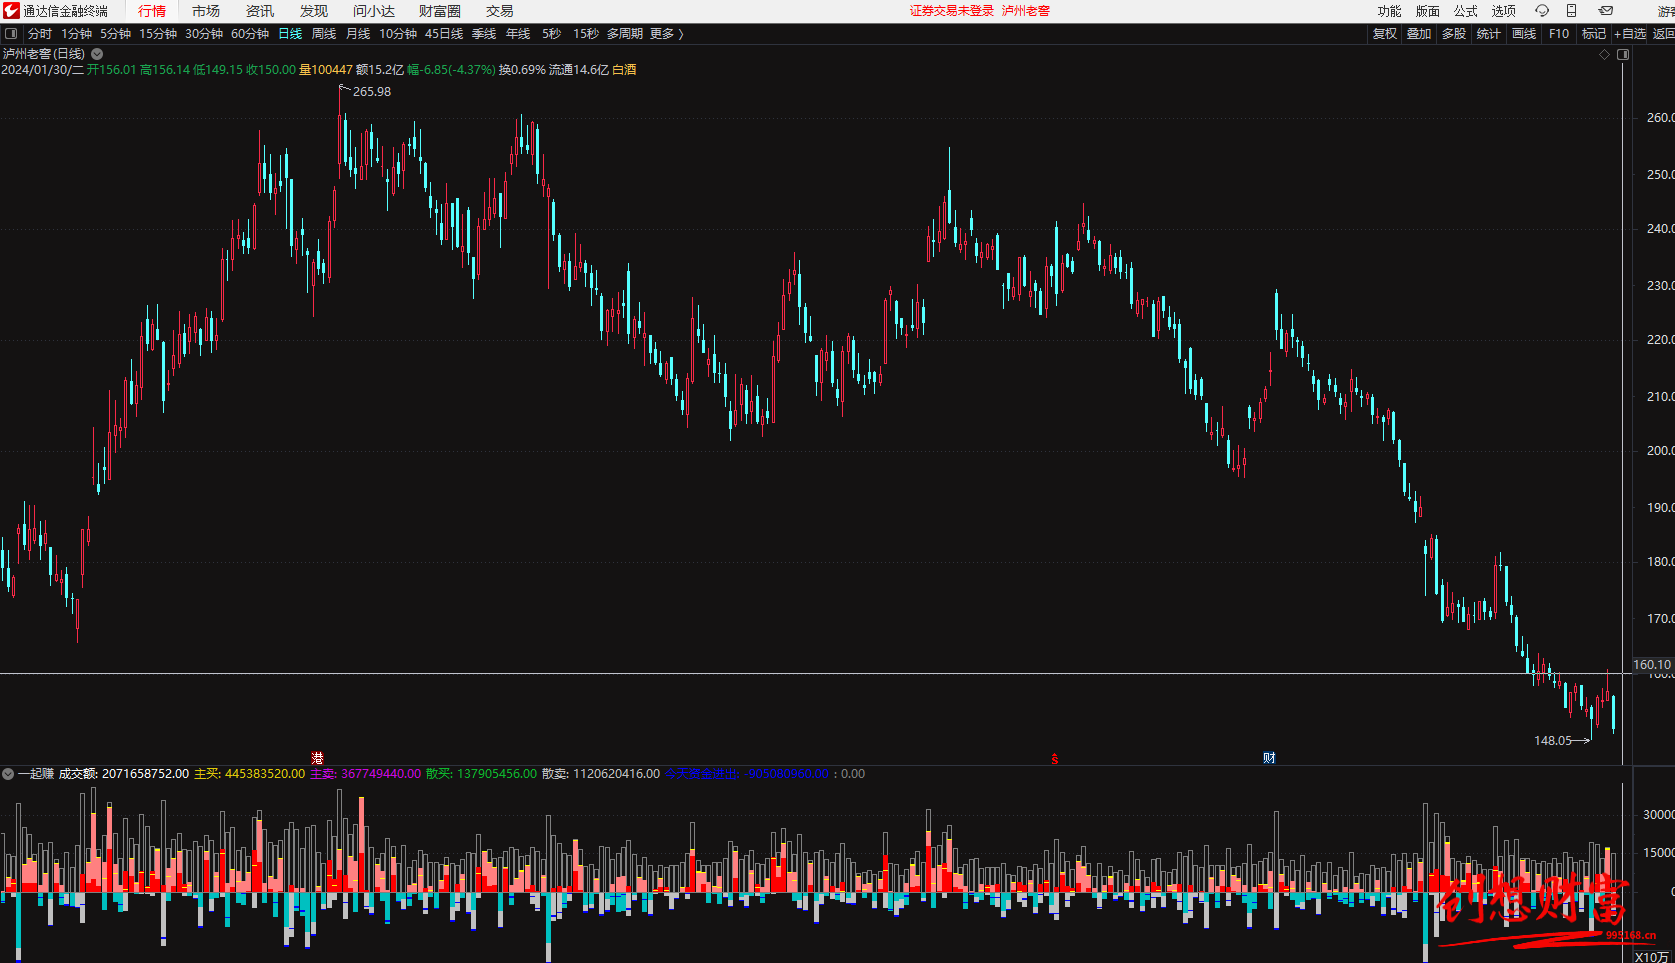Image resolution: width=1675 pixels, height=963 pixels.
Task: Open the 交易 tab
Action: (500, 11)
